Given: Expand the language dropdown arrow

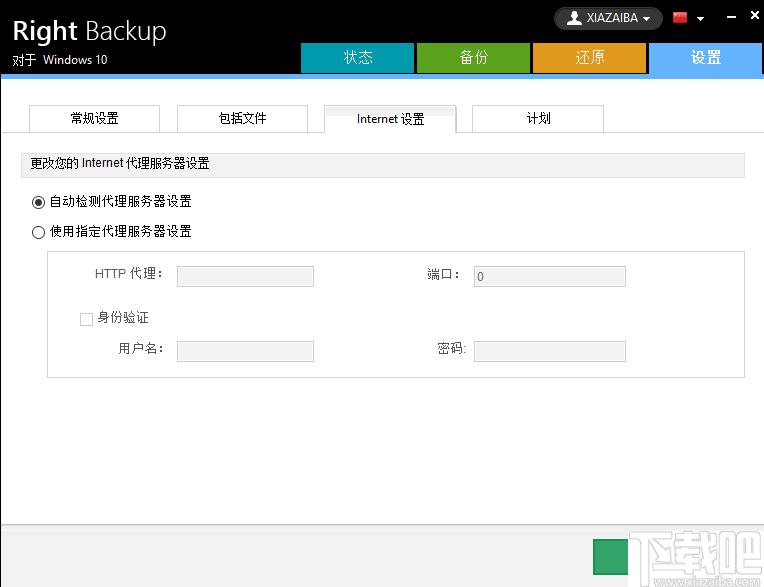Looking at the screenshot, I should [700, 19].
